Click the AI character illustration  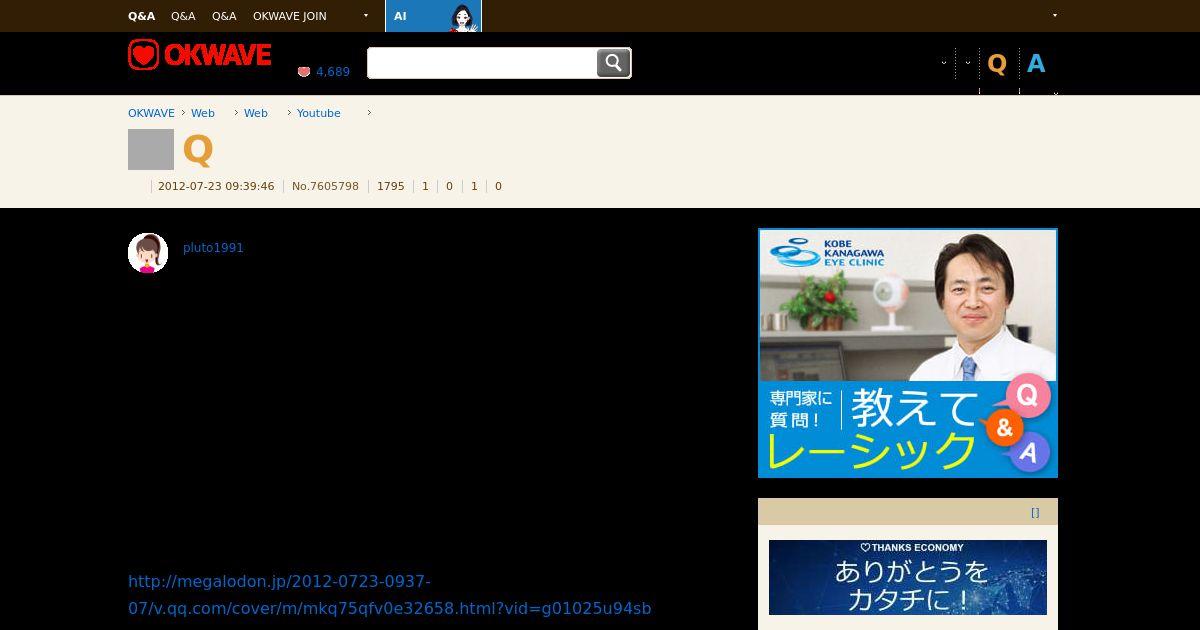463,17
